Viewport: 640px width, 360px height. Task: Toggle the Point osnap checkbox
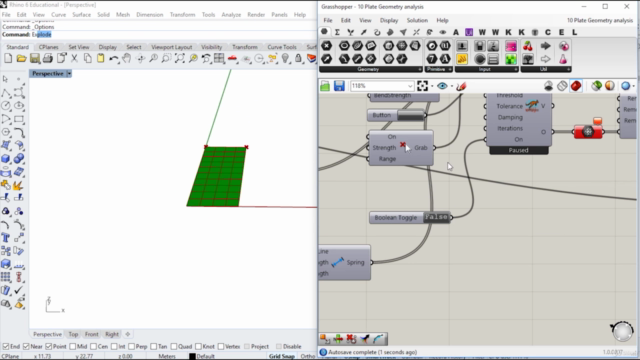click(49, 347)
